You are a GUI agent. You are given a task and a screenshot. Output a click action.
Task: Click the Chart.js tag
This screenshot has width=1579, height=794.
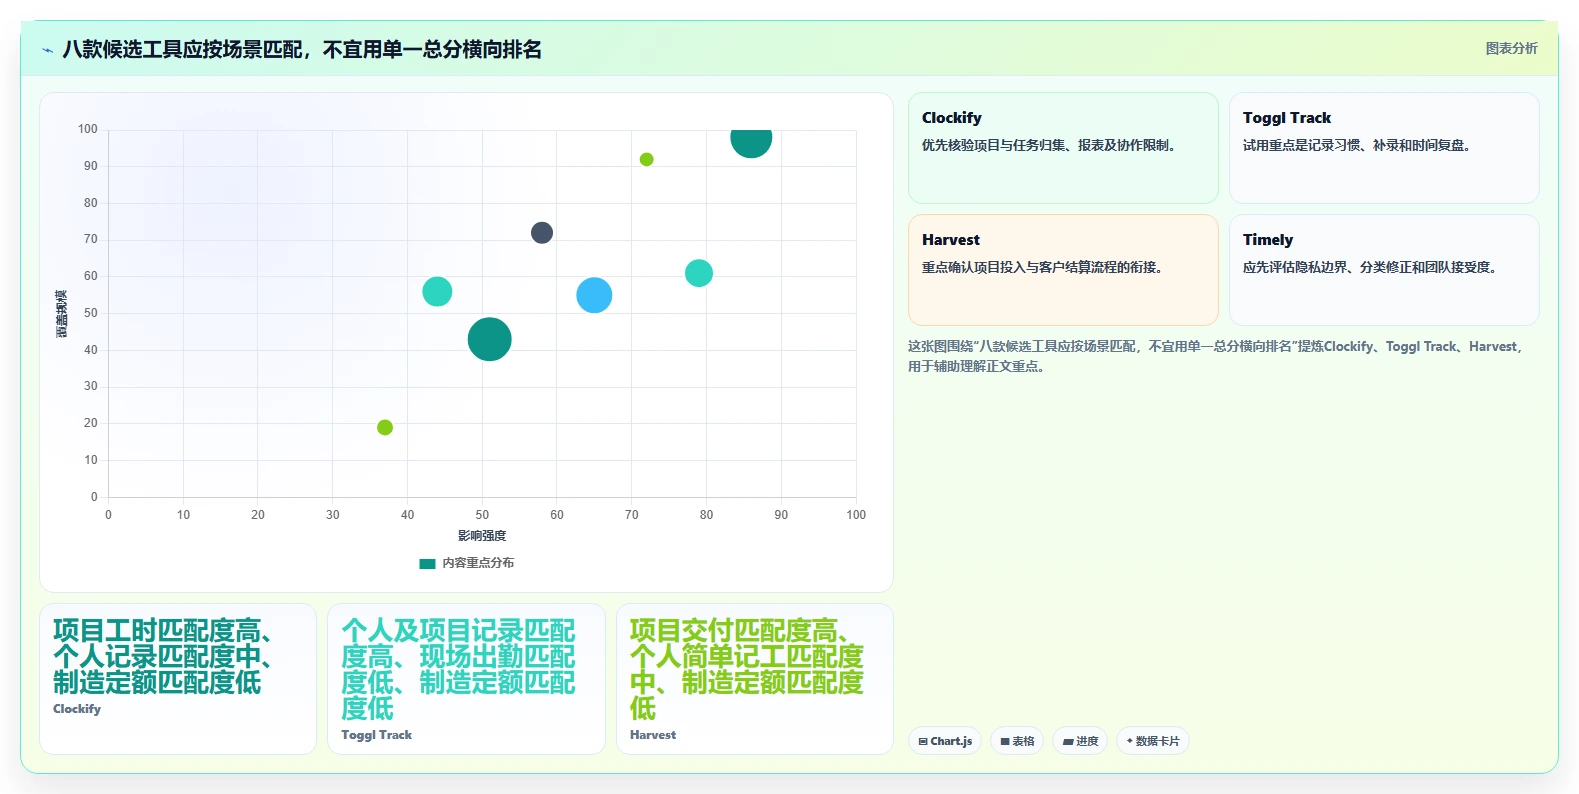coord(945,741)
